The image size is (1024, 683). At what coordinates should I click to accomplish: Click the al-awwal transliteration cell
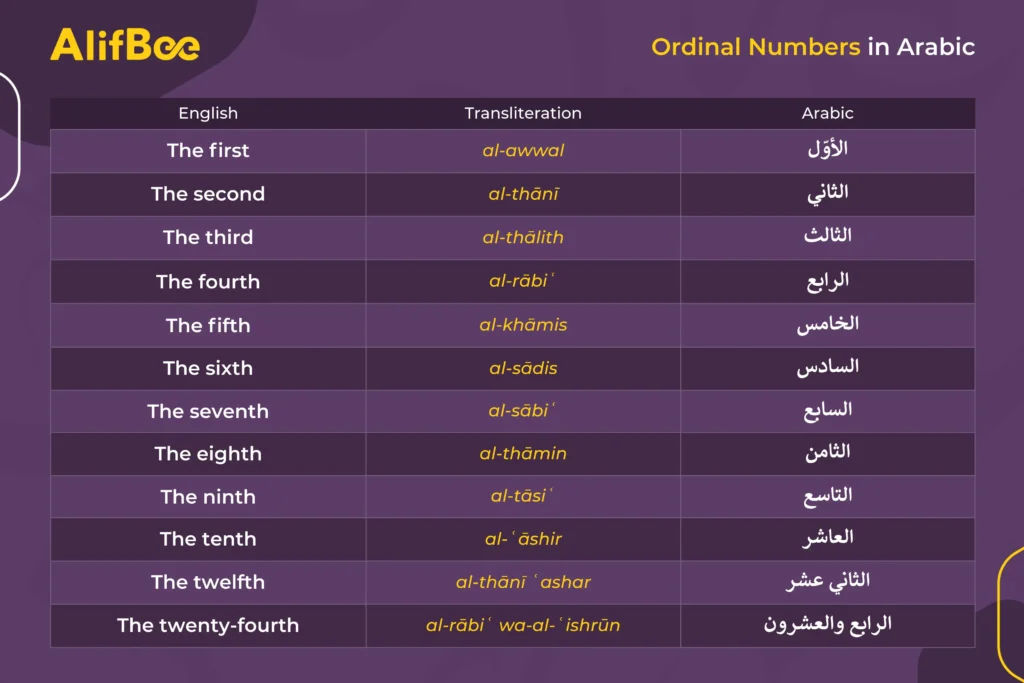click(x=523, y=151)
